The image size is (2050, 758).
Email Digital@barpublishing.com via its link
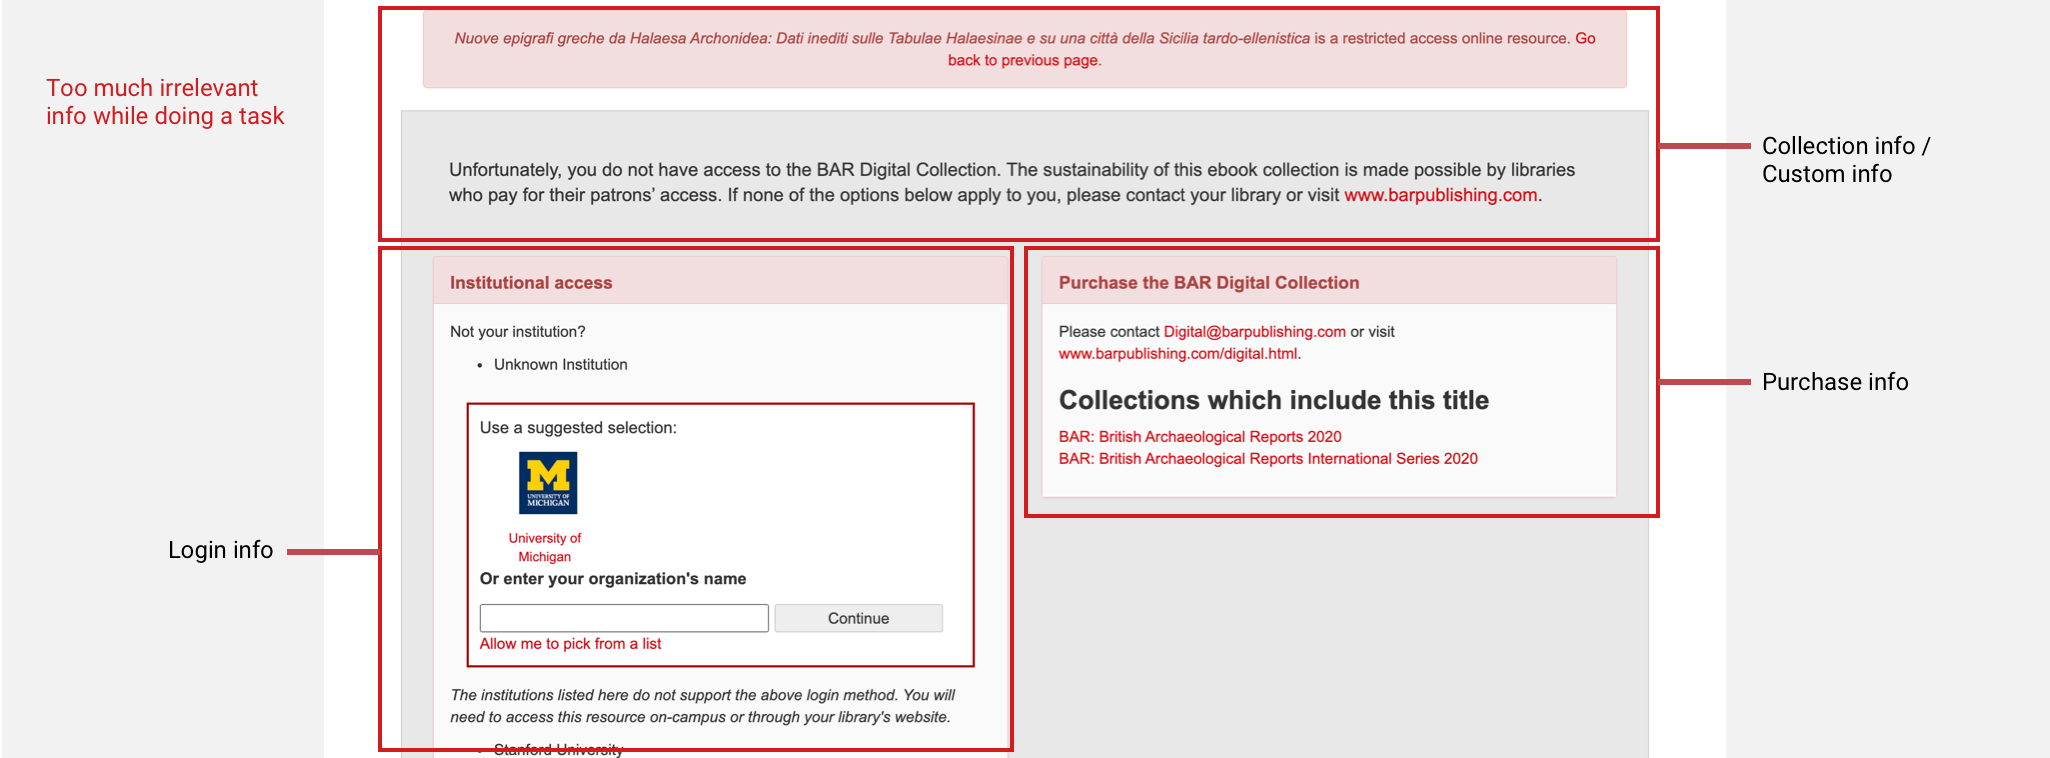click(1254, 332)
